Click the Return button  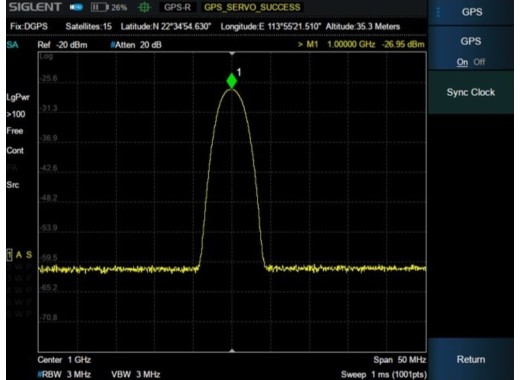471,359
